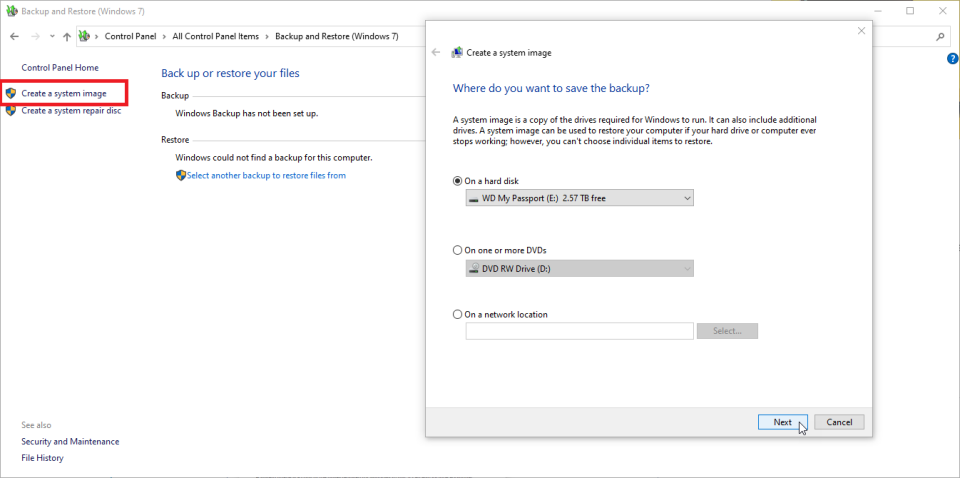The width and height of the screenshot is (960, 478).
Task: Open Control Panel Home
Action: coord(60,67)
